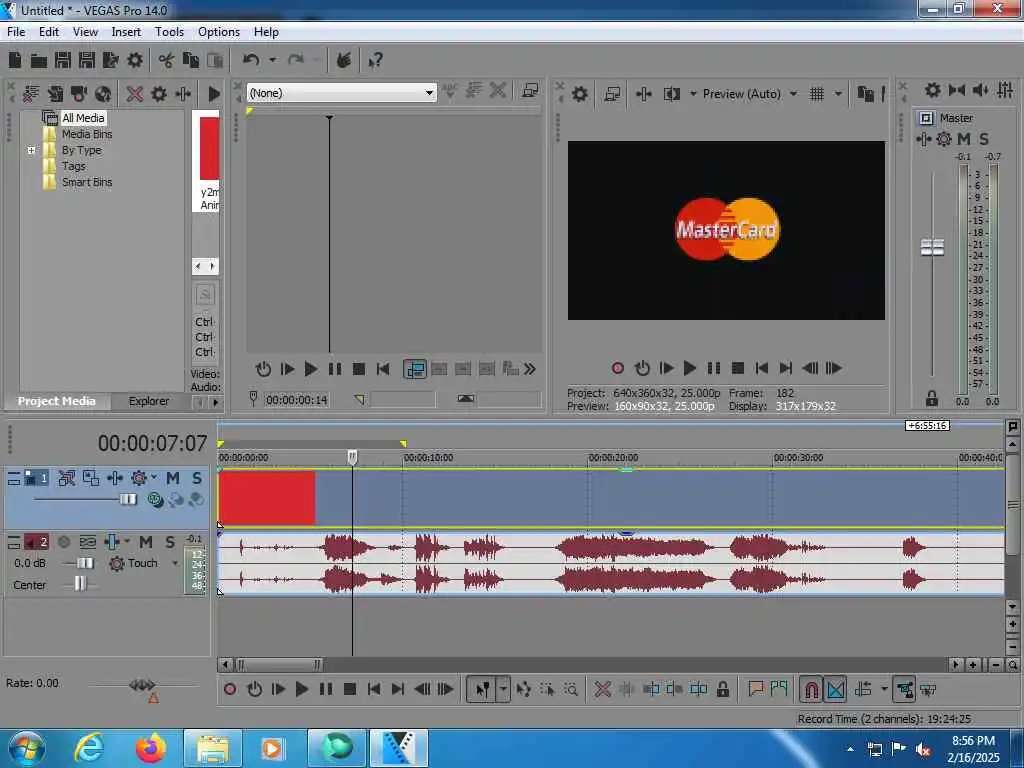Toggle split screen view in preview
1024x768 pixels.
(x=671, y=94)
